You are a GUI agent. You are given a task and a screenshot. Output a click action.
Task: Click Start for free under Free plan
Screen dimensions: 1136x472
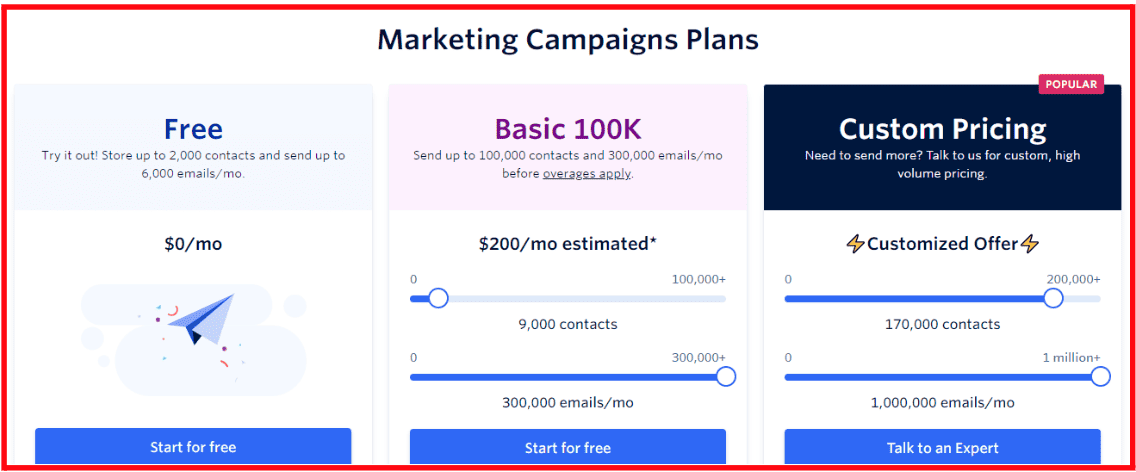pyautogui.click(x=193, y=447)
